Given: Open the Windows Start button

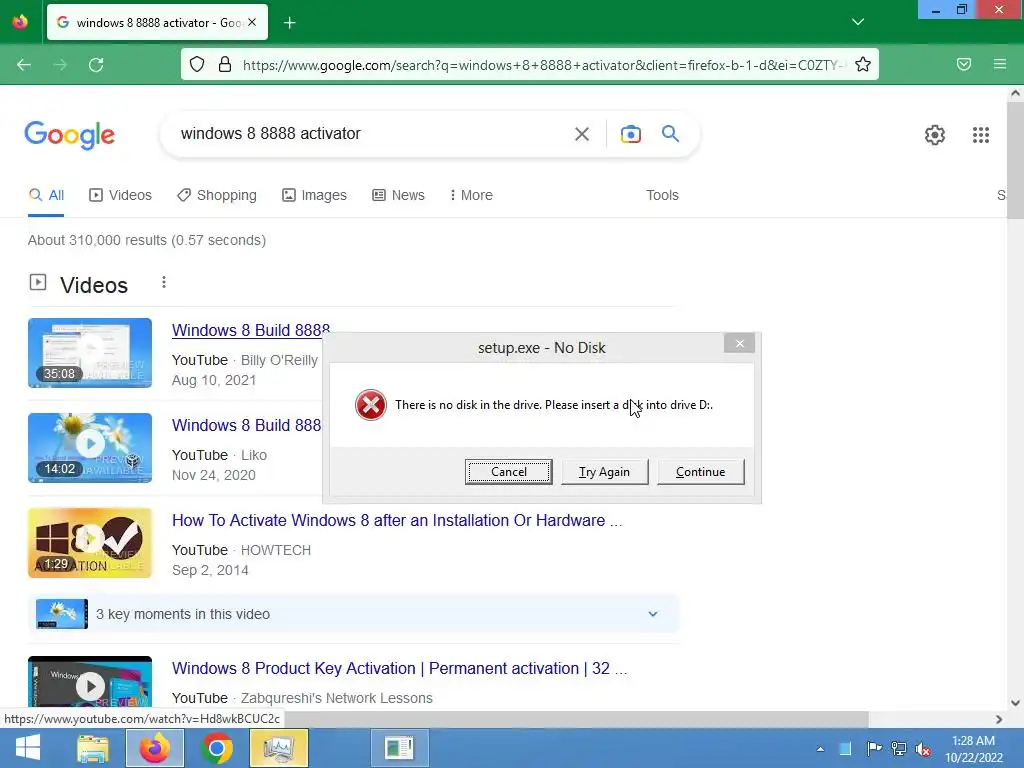Looking at the screenshot, I should tap(27, 748).
